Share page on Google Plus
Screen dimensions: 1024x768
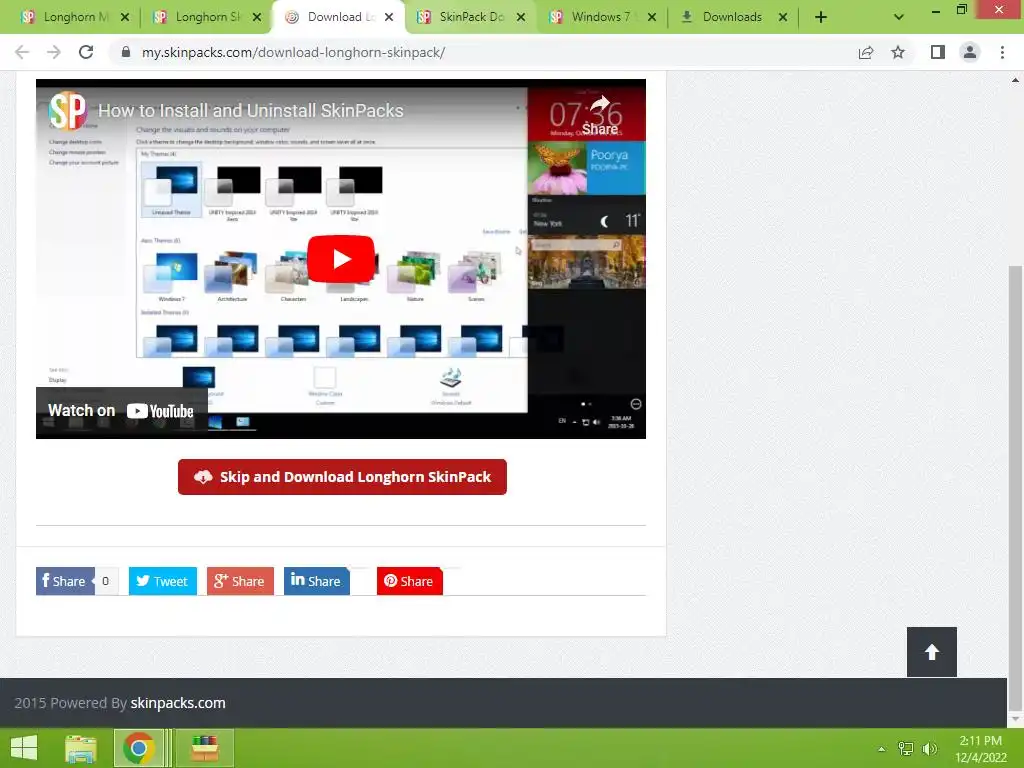pyautogui.click(x=240, y=581)
